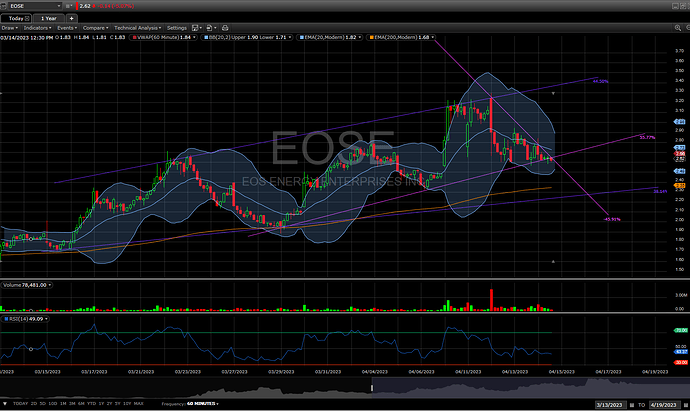Select the 10D time range
The height and width of the screenshot is (411, 690).
pos(53,404)
